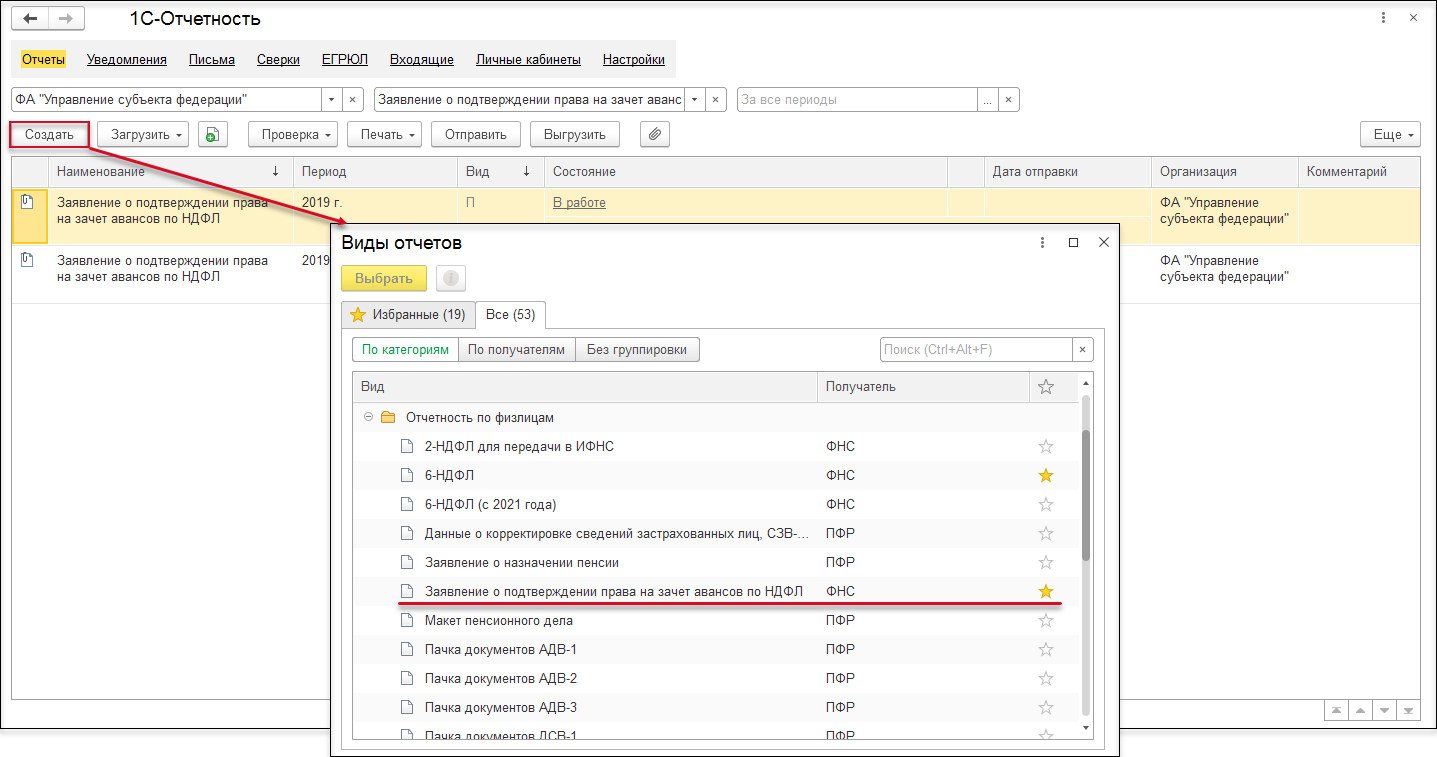
Task: Open the ЕГРЮЛ section
Action: (x=345, y=59)
